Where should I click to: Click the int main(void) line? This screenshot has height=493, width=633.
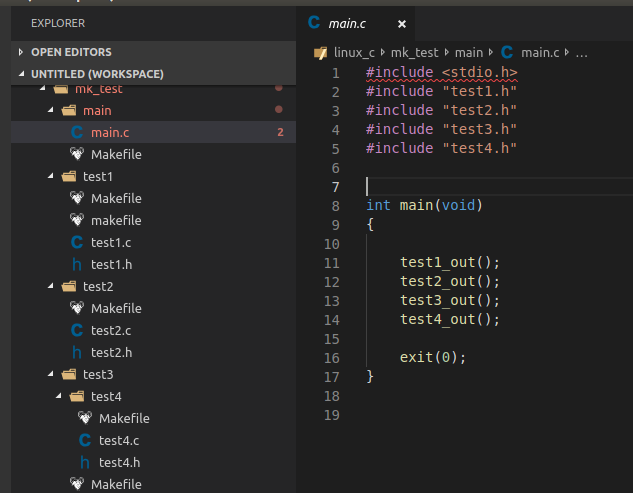(x=424, y=206)
